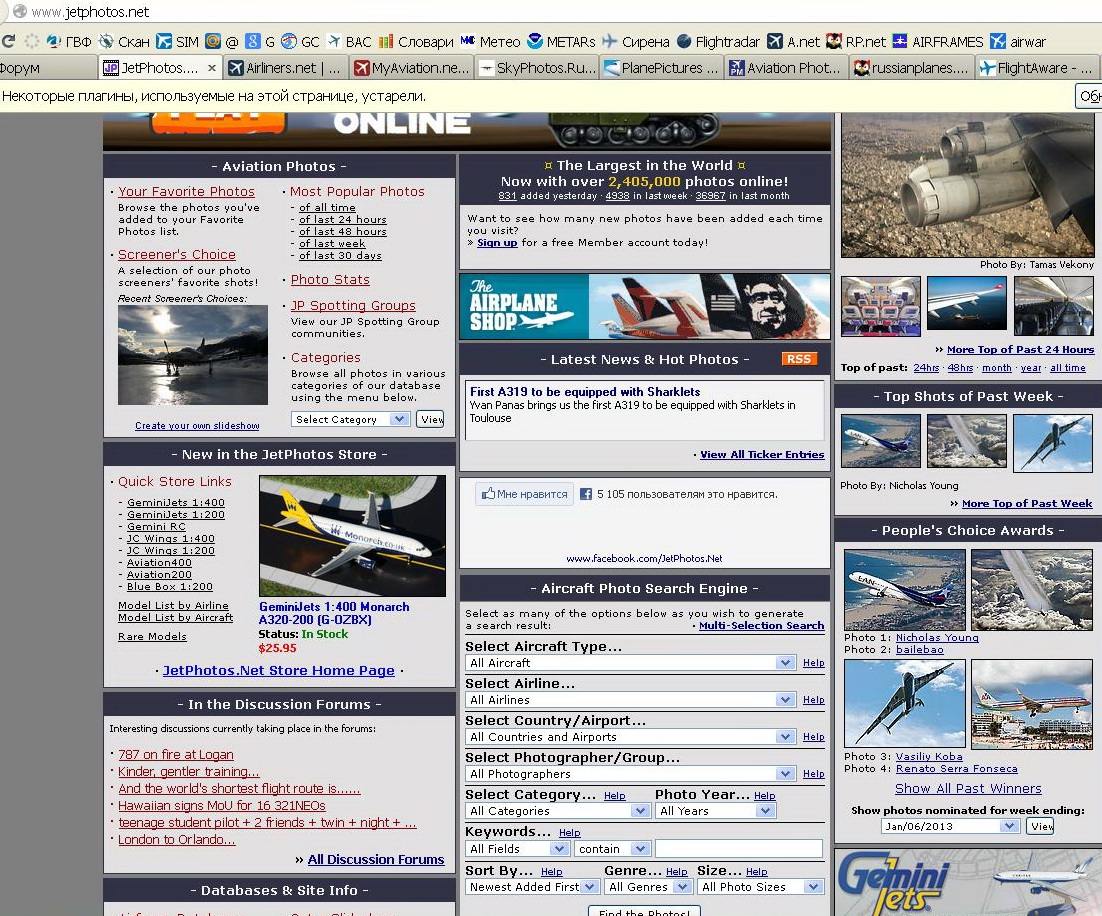Screen dimensions: 1102x916
Task: Expand the All Aircraft type dropdown
Action: (630, 663)
